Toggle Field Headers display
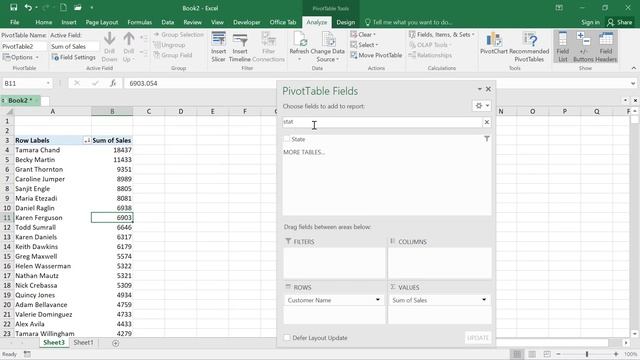The height and width of the screenshot is (360, 640). (606, 47)
